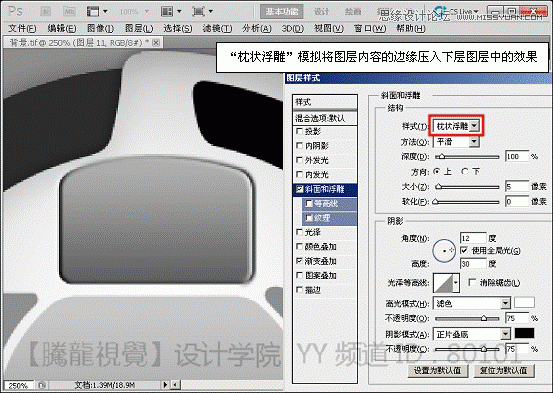Open the 帮助(H) menu

(x=411, y=28)
